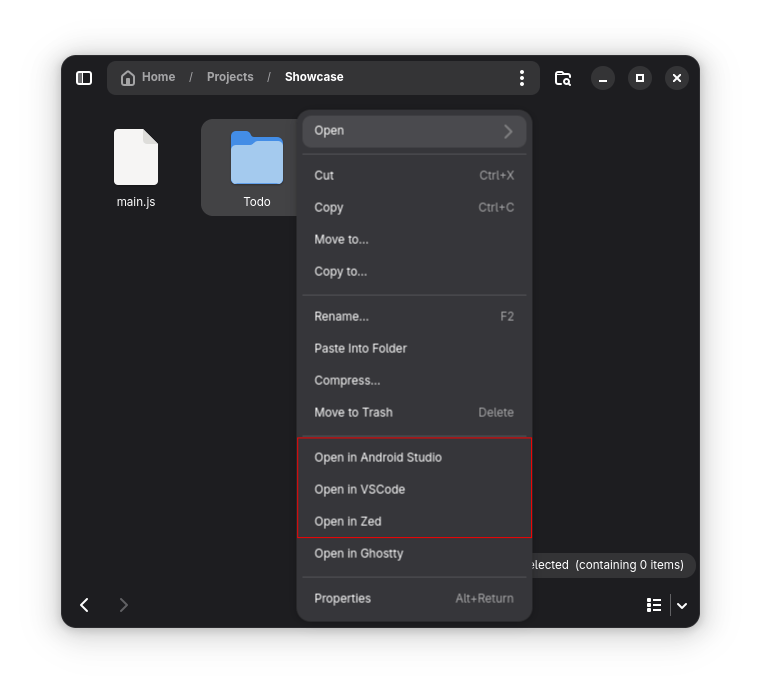Click the Home breadcrumb label

click(x=158, y=77)
